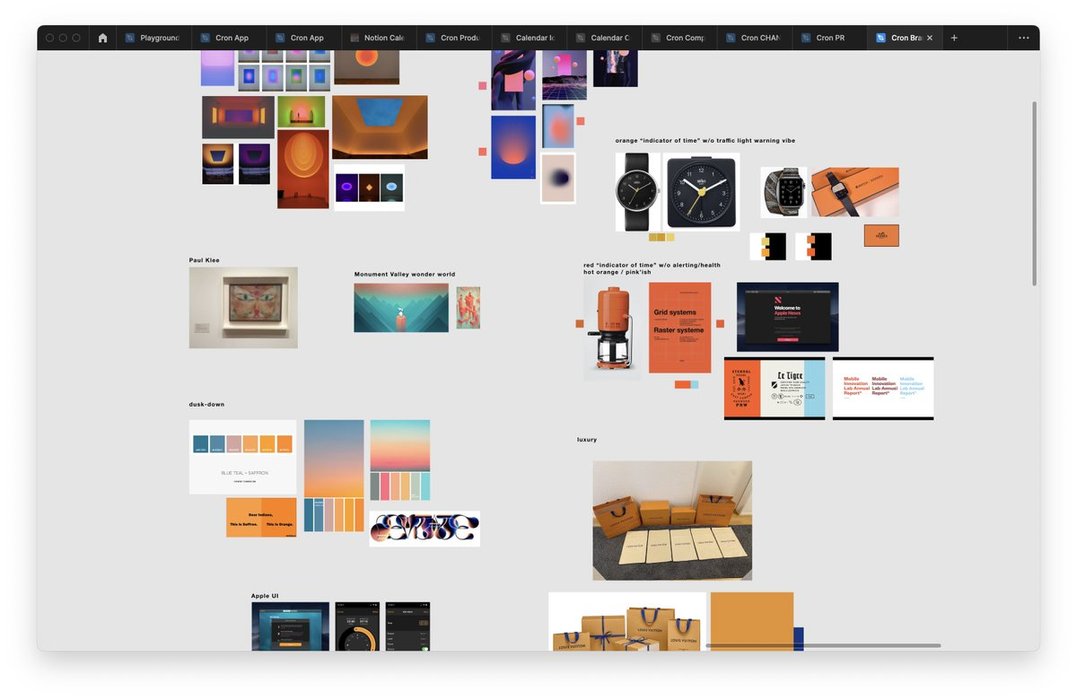This screenshot has width=1077, height=700.
Task: Select the black square Braun alarm clock image
Action: (x=702, y=192)
